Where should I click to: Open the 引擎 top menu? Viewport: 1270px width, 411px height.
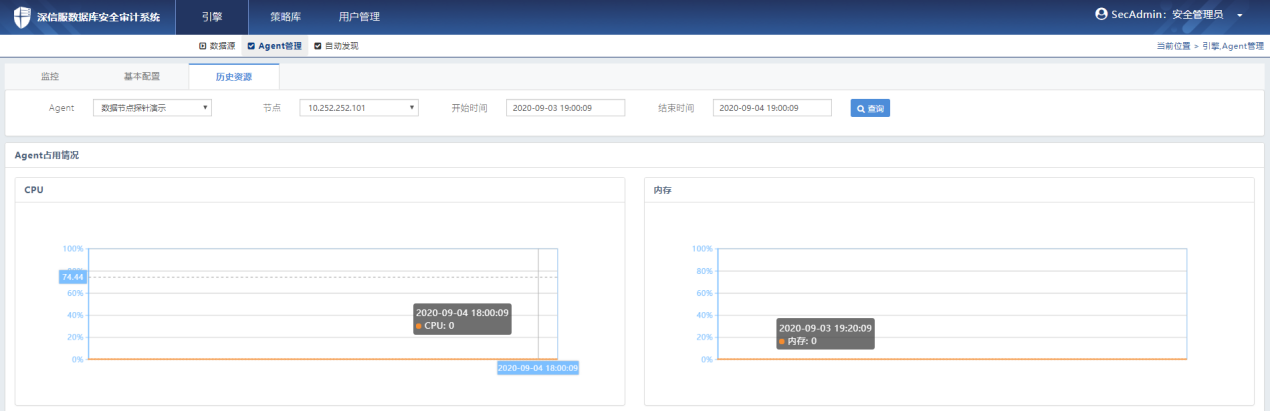[212, 17]
